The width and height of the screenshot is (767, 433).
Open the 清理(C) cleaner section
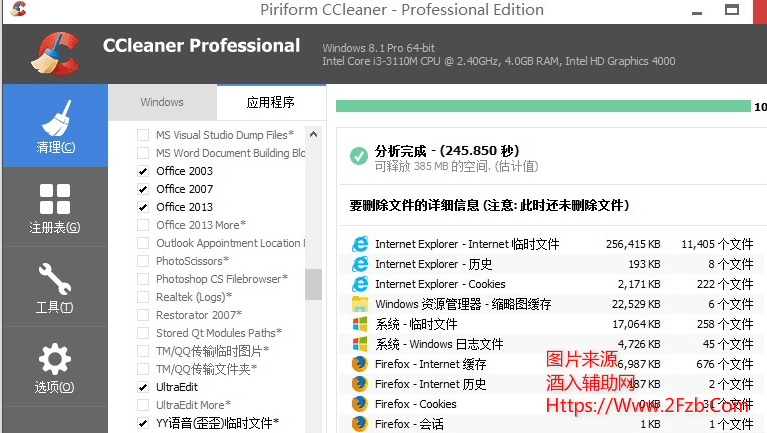[55, 125]
